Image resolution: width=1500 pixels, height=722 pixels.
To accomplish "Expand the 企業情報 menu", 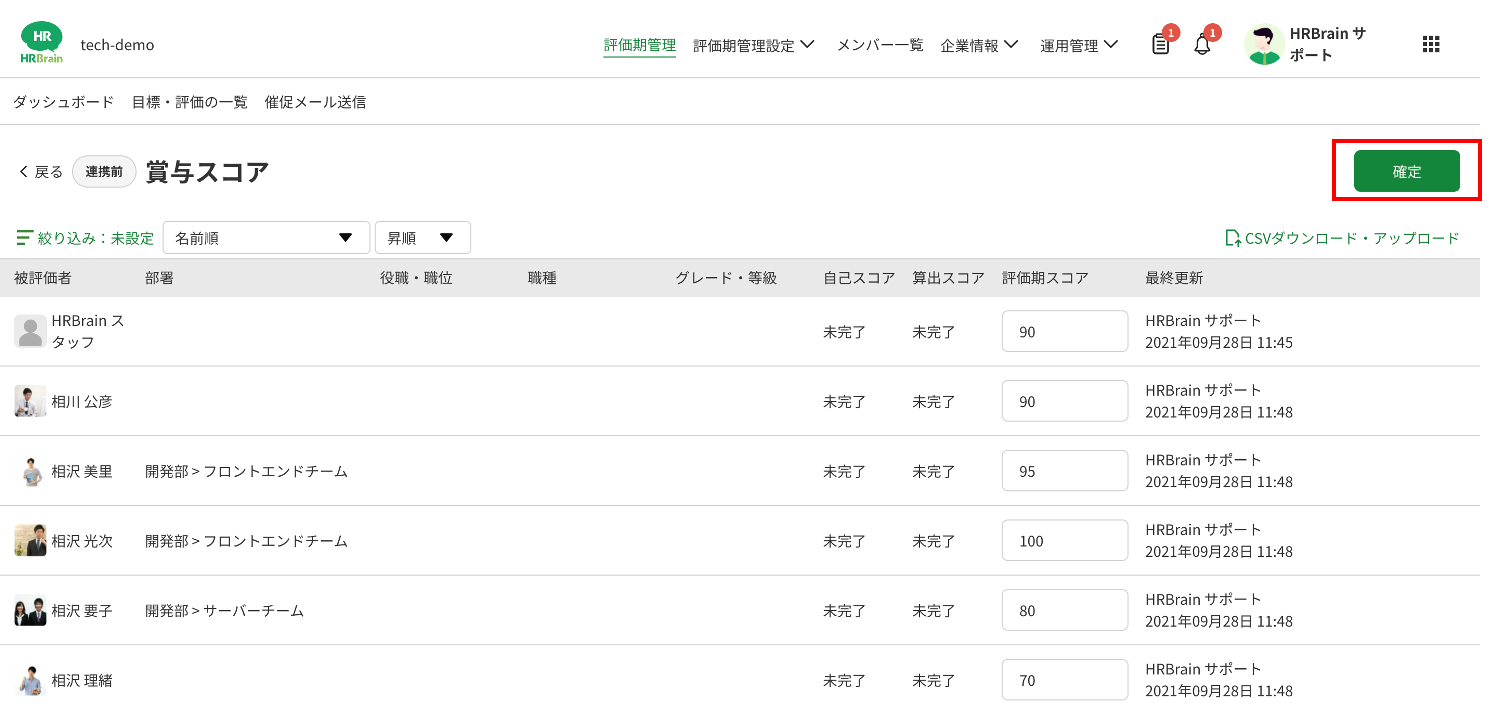I will [979, 45].
